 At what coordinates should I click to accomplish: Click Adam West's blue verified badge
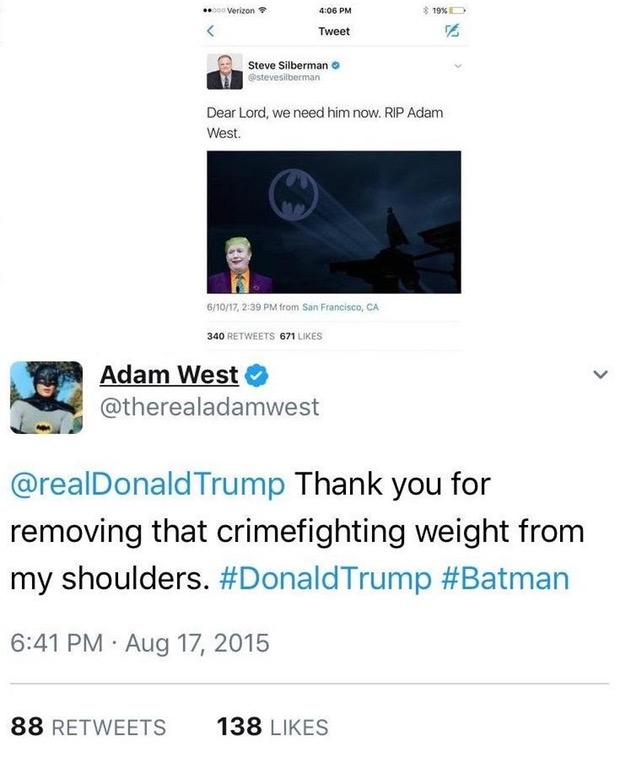point(256,376)
